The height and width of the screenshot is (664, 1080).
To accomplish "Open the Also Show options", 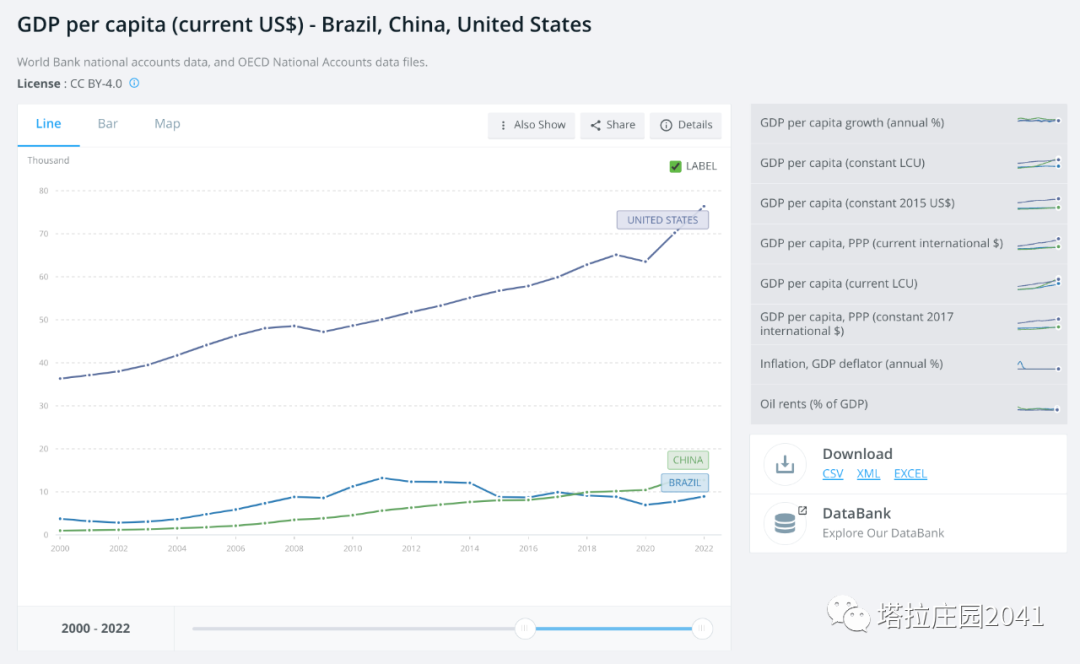I will pos(532,125).
